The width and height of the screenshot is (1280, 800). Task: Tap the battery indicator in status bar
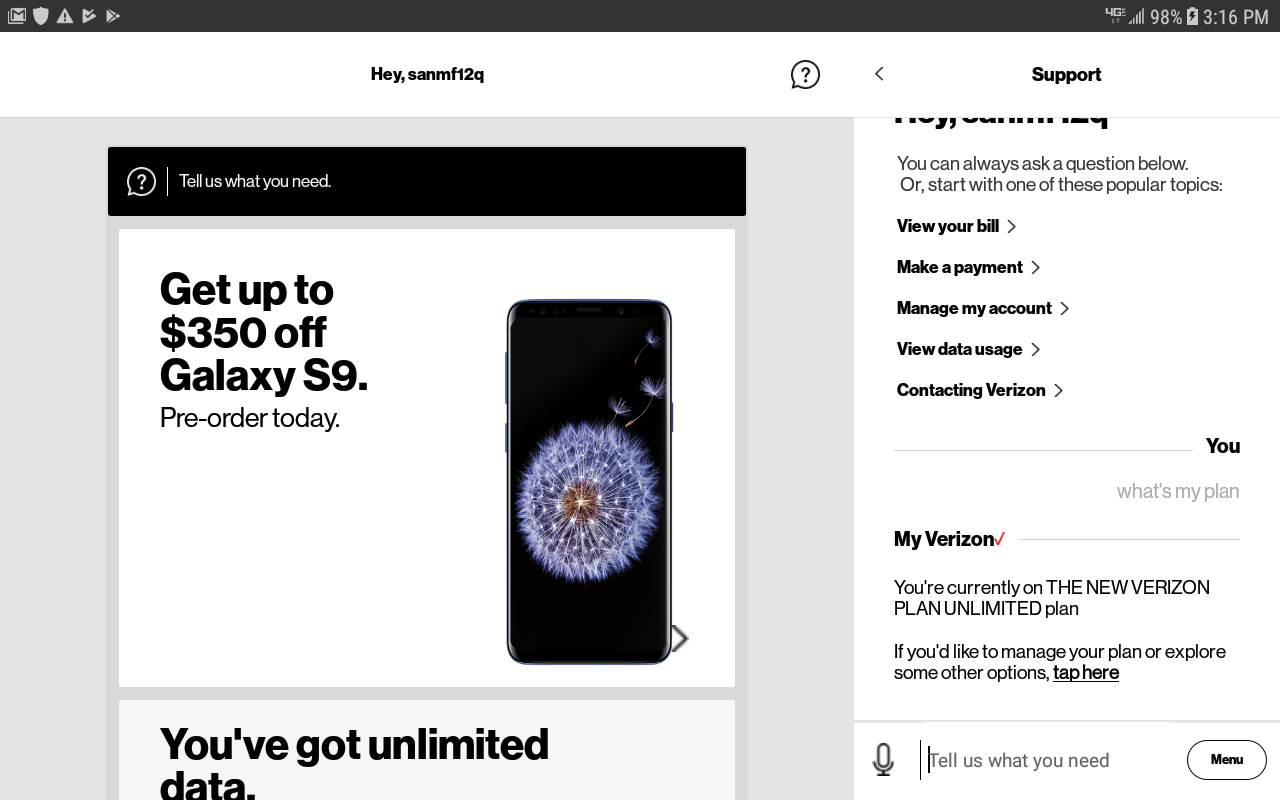tap(1192, 16)
